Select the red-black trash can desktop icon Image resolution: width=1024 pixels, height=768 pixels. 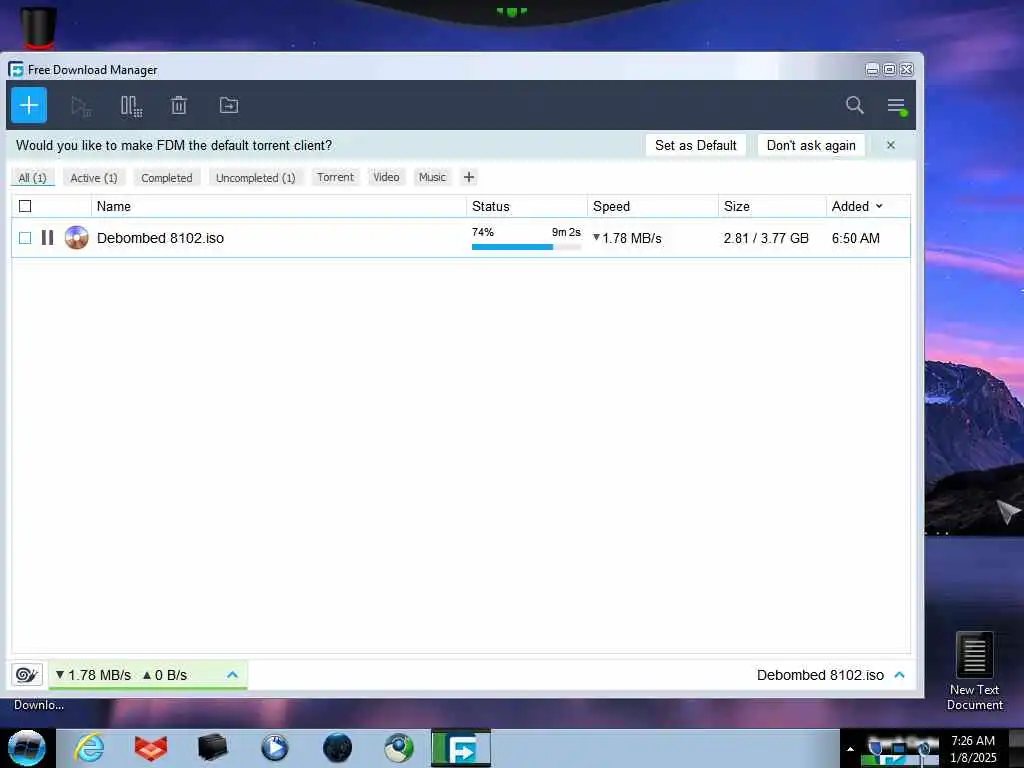pyautogui.click(x=39, y=27)
